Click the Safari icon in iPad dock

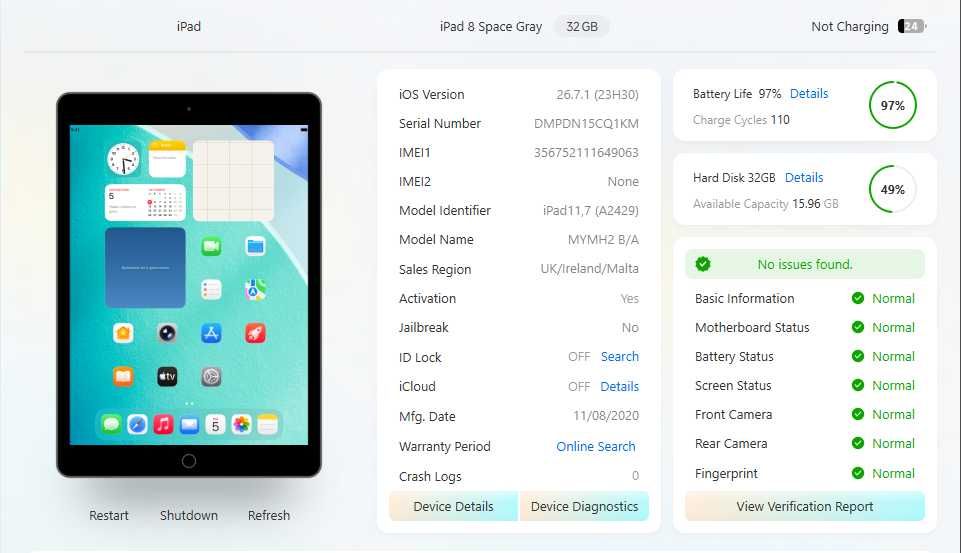pyautogui.click(x=137, y=424)
